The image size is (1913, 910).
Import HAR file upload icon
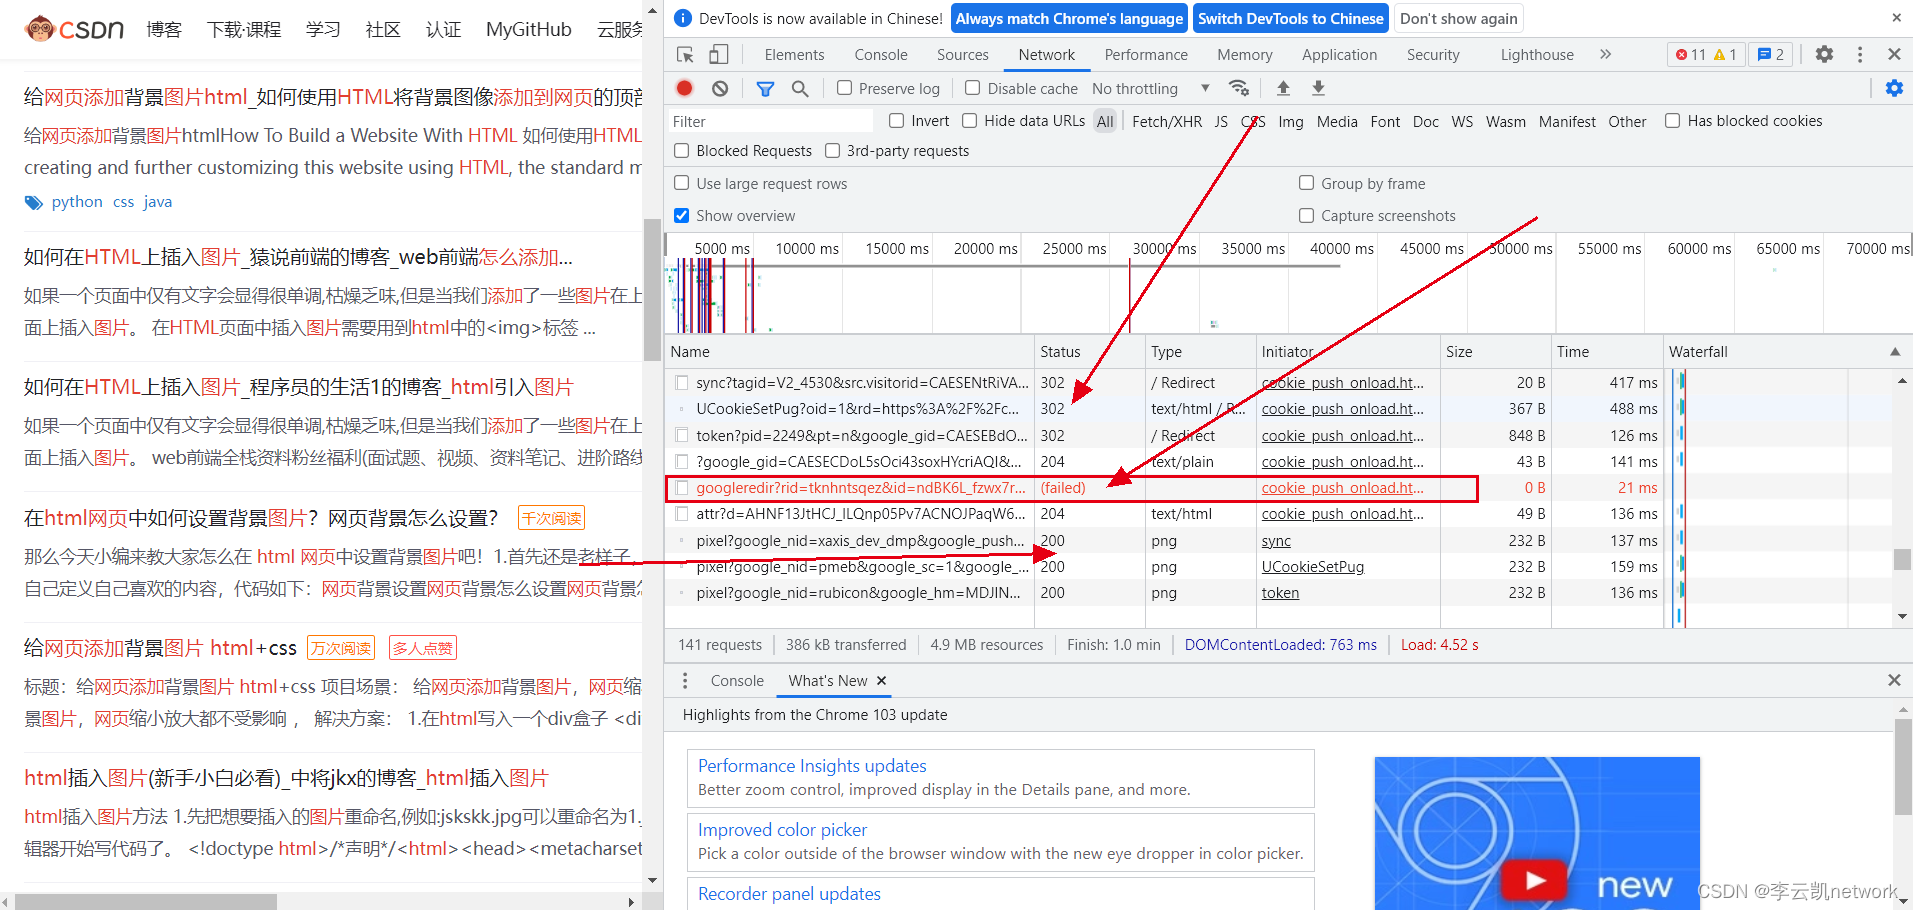coord(1283,88)
